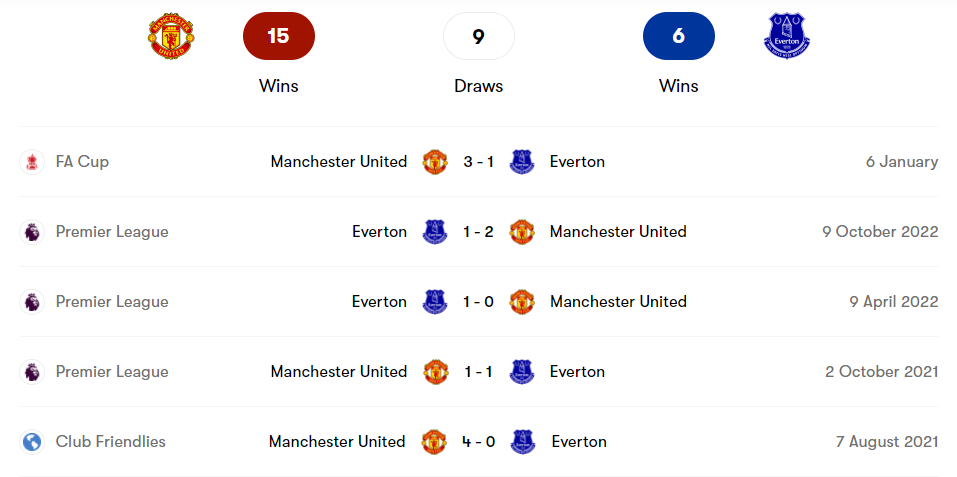Click the large Everton crest at top
Image resolution: width=957 pixels, height=477 pixels.
click(786, 37)
